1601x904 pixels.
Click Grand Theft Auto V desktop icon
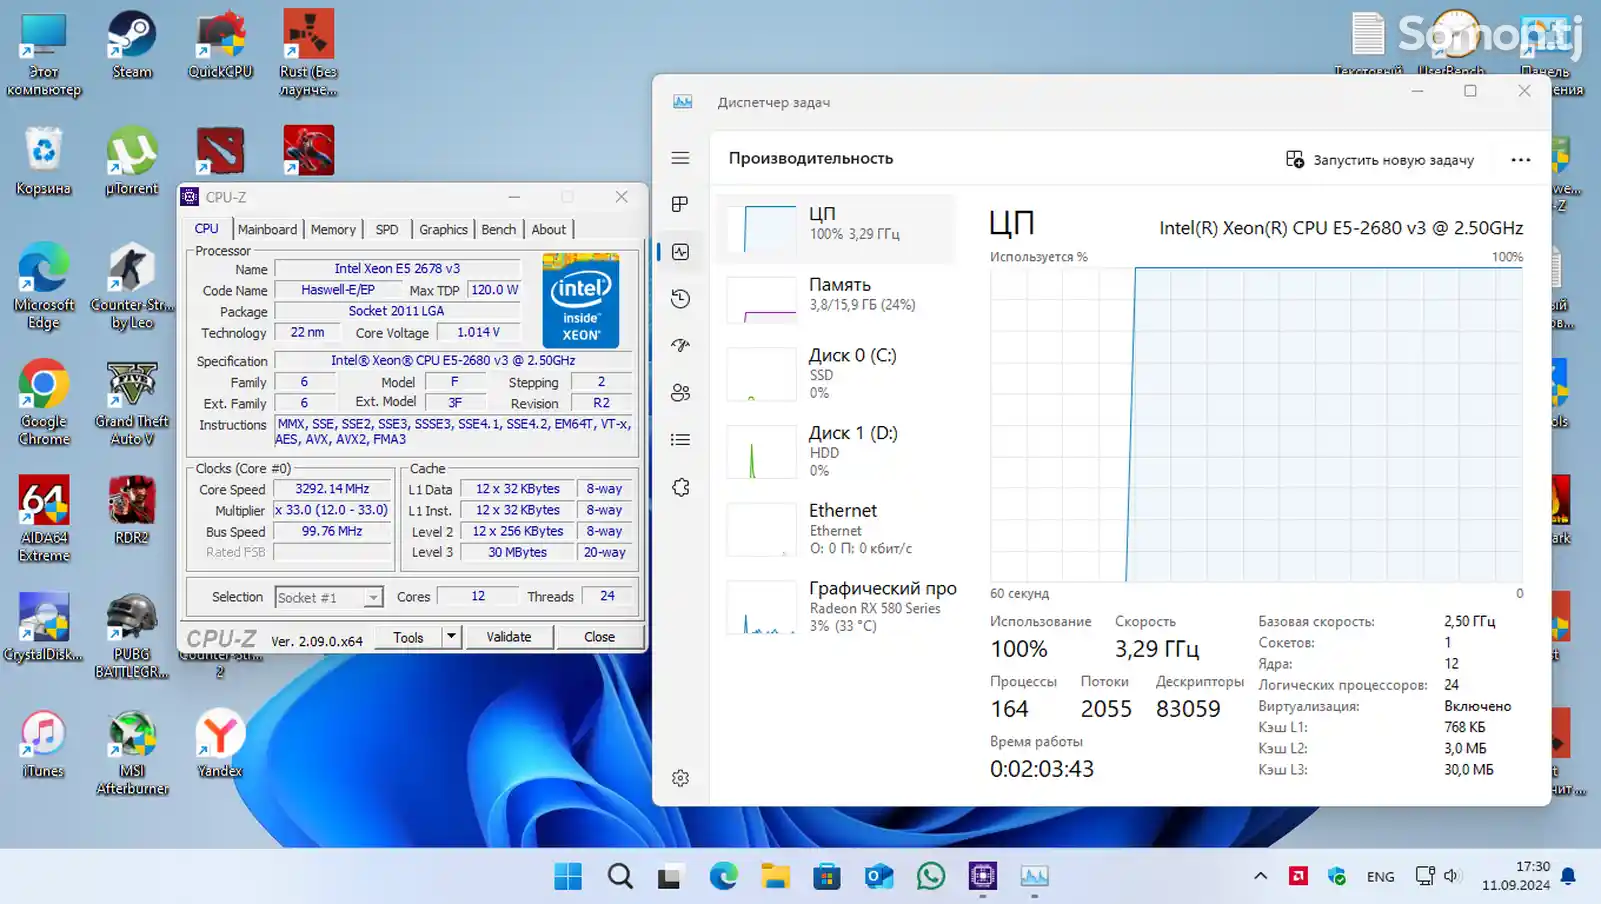point(132,402)
